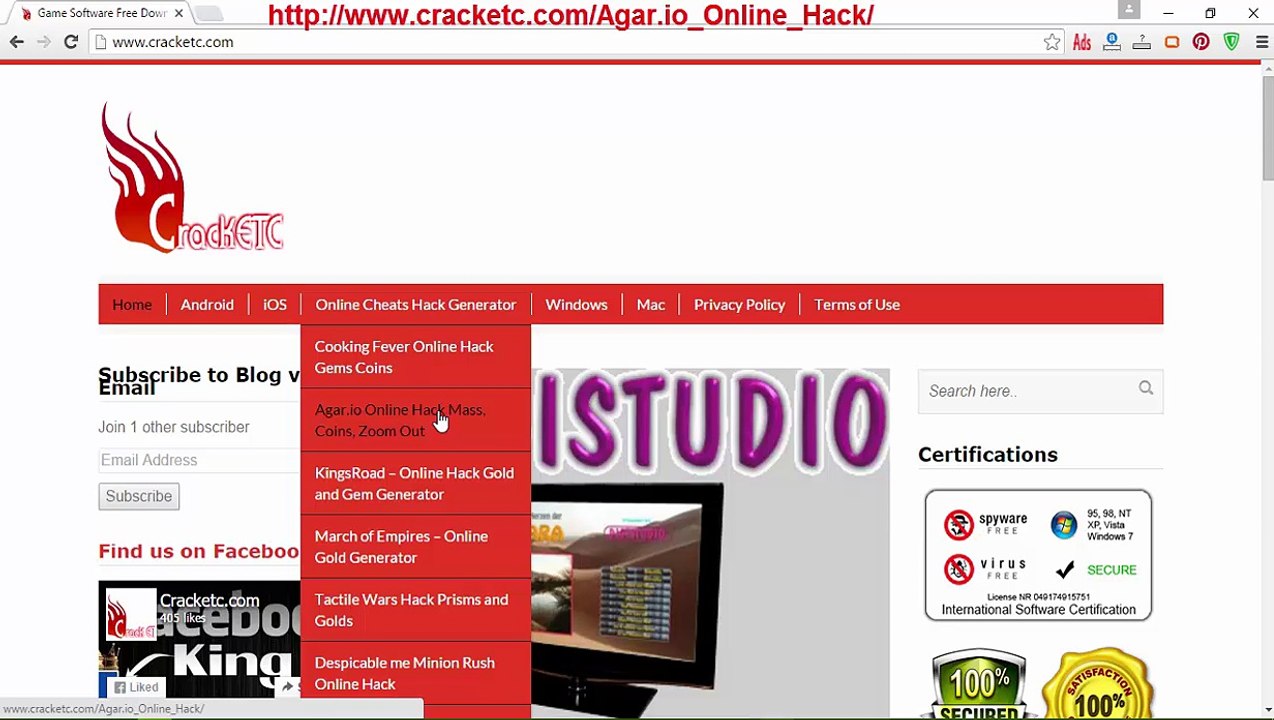This screenshot has width=1274, height=720.
Task: Click the Find us on Facebook heading
Action: tap(199, 551)
